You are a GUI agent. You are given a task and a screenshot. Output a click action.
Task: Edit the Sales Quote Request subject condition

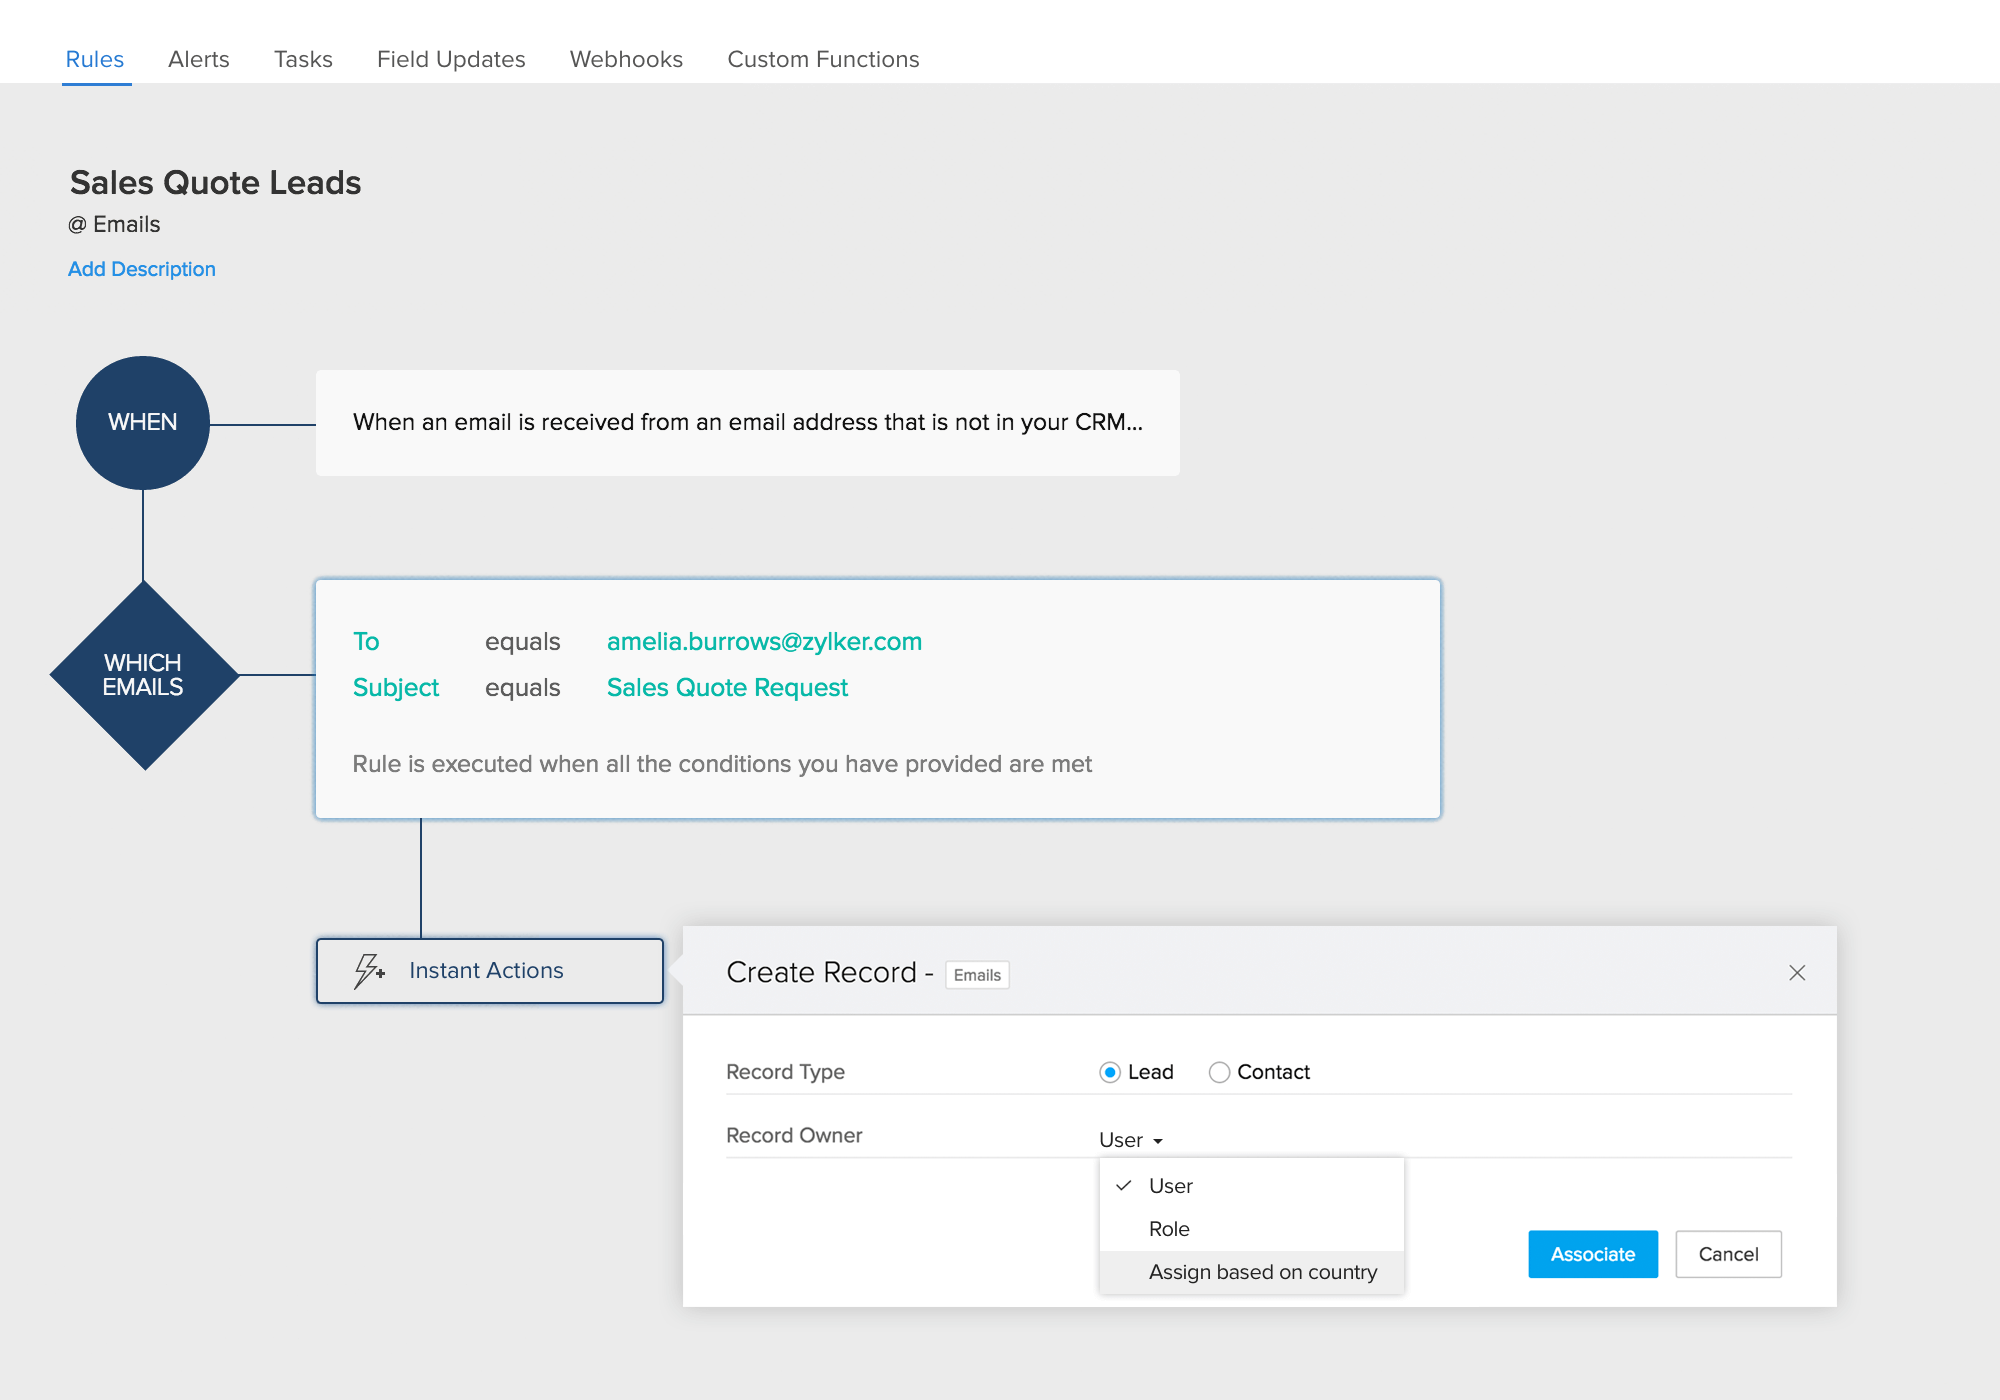point(727,687)
